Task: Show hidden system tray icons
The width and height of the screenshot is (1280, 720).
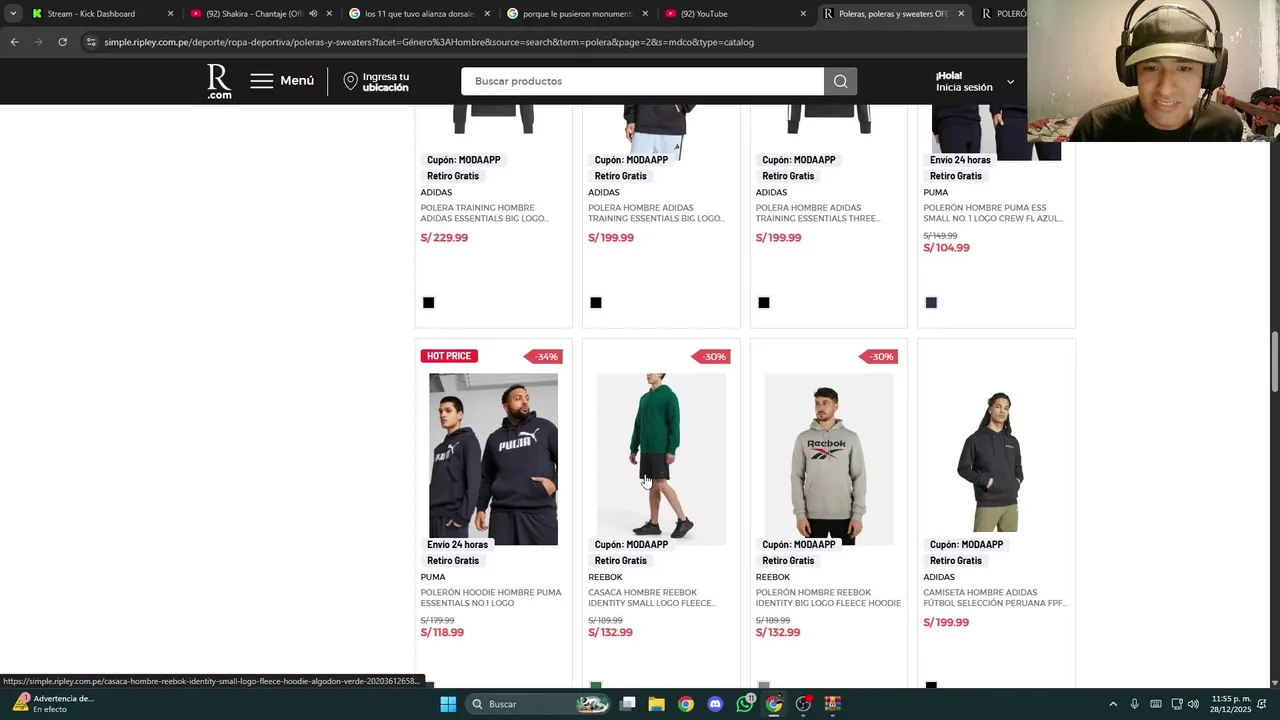Action: coord(1113,704)
